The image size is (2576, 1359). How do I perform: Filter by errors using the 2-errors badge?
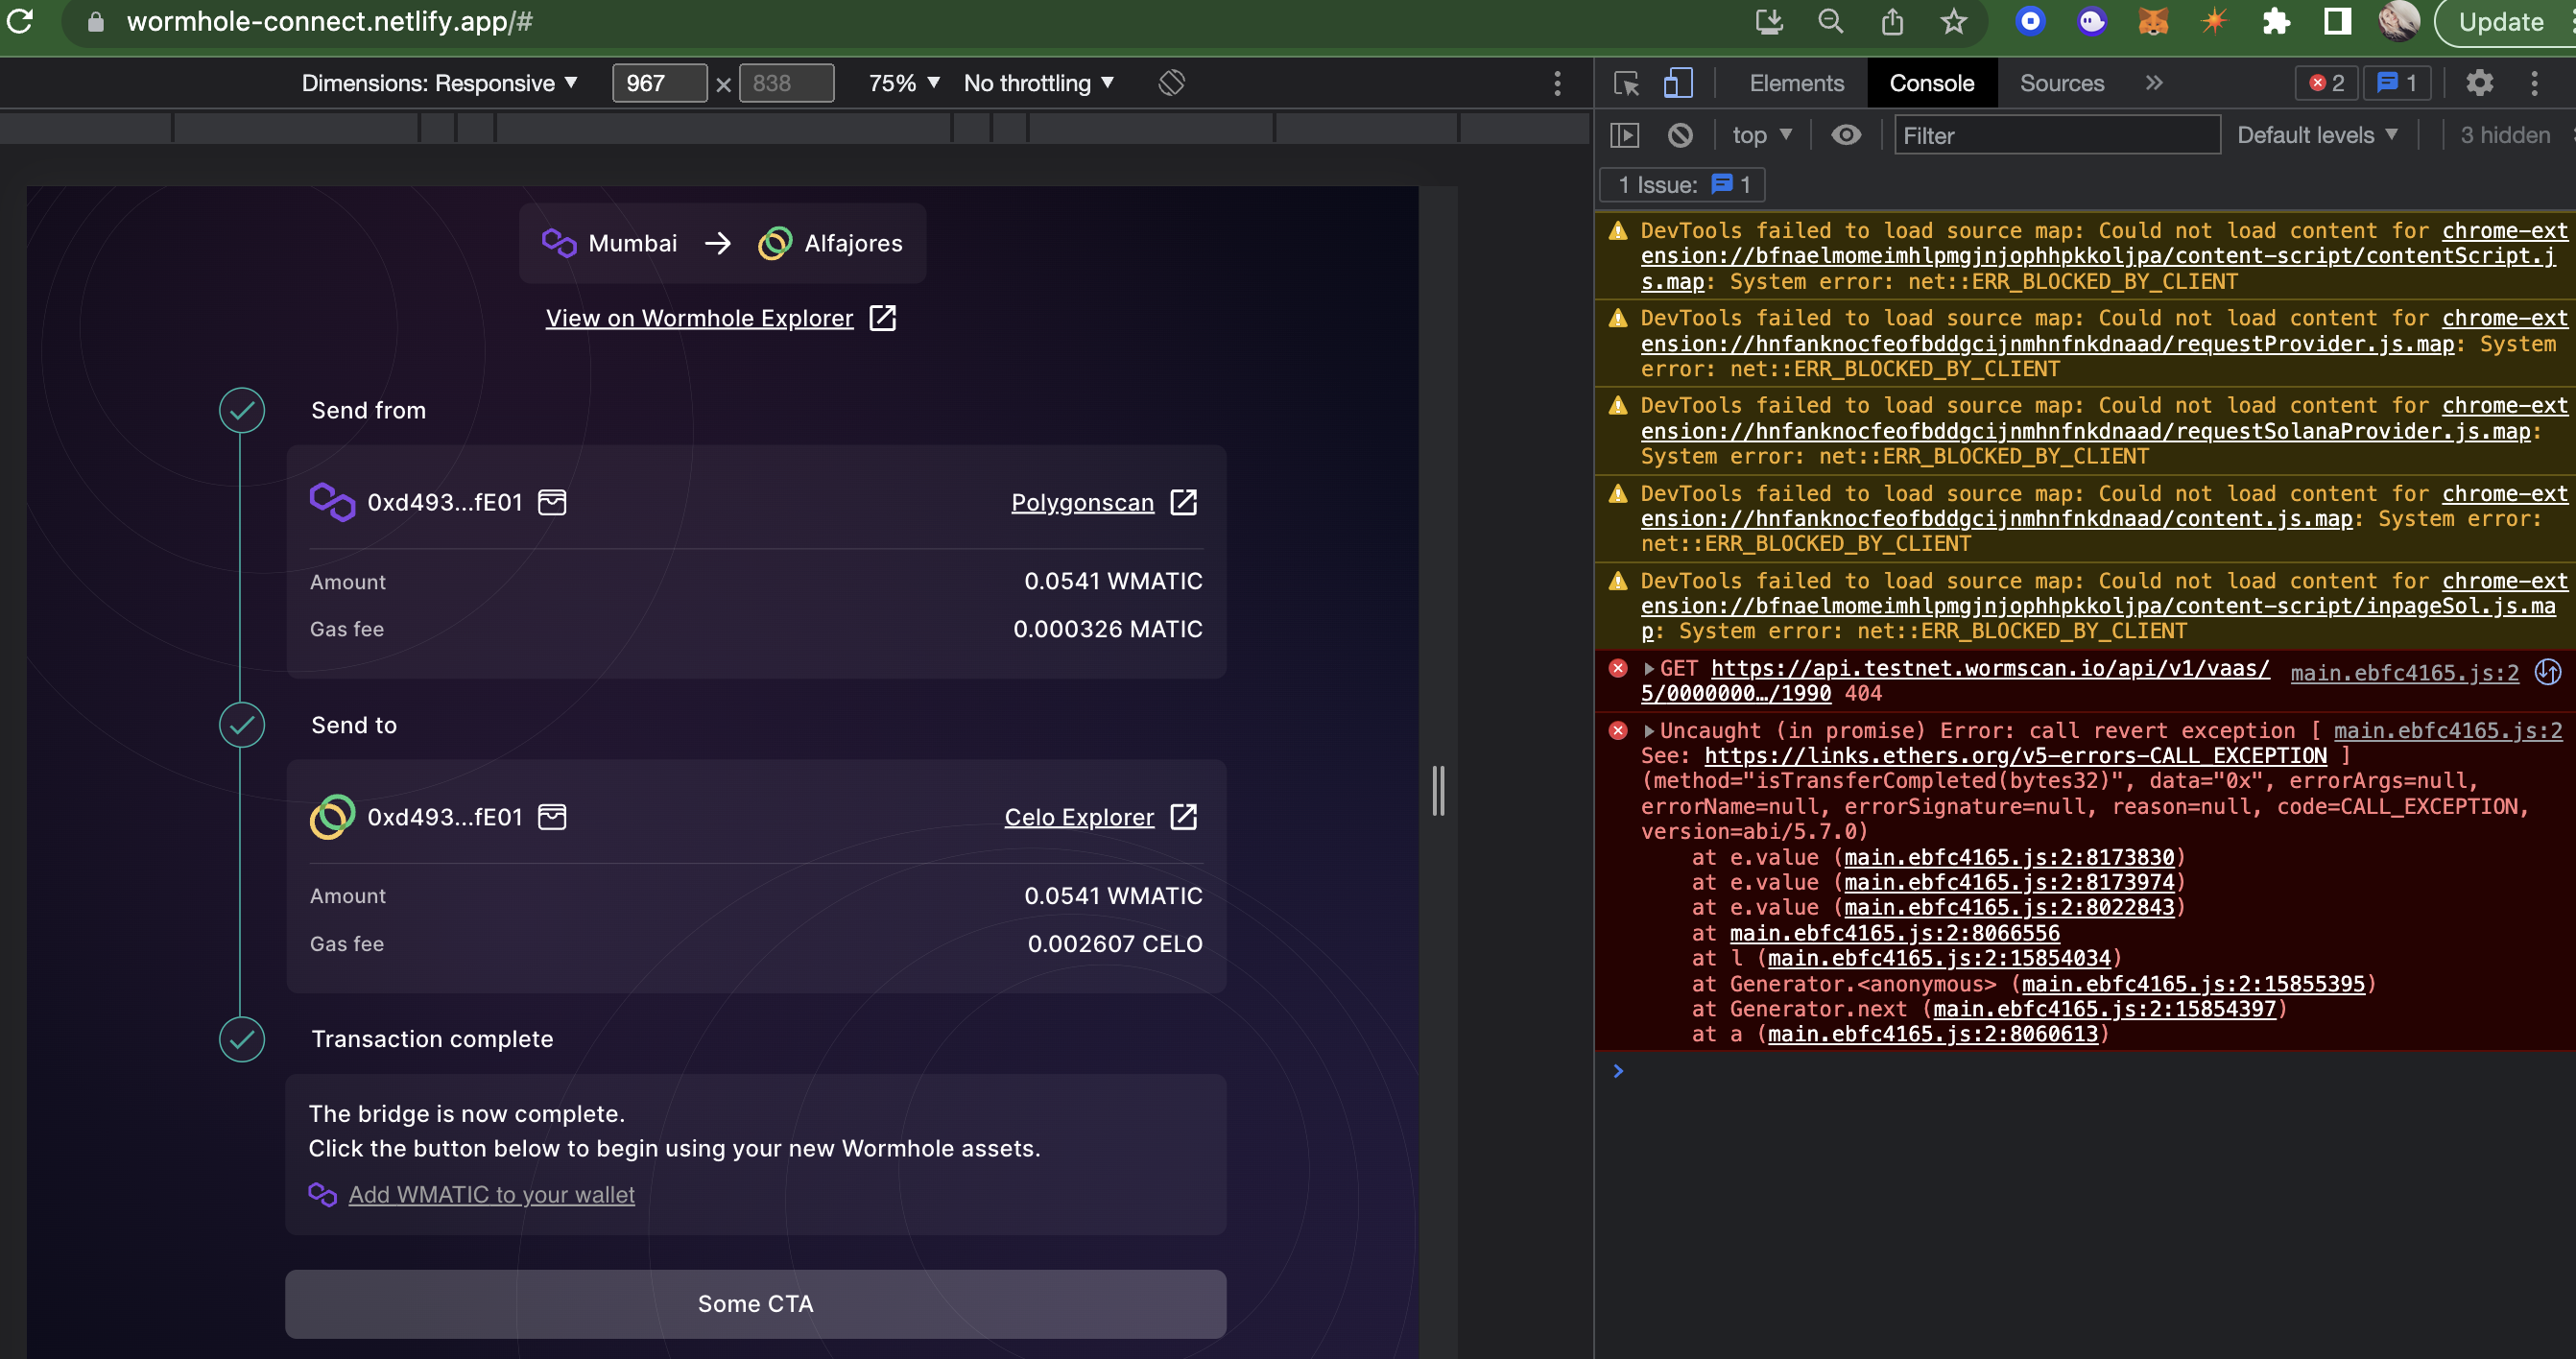point(2327,84)
